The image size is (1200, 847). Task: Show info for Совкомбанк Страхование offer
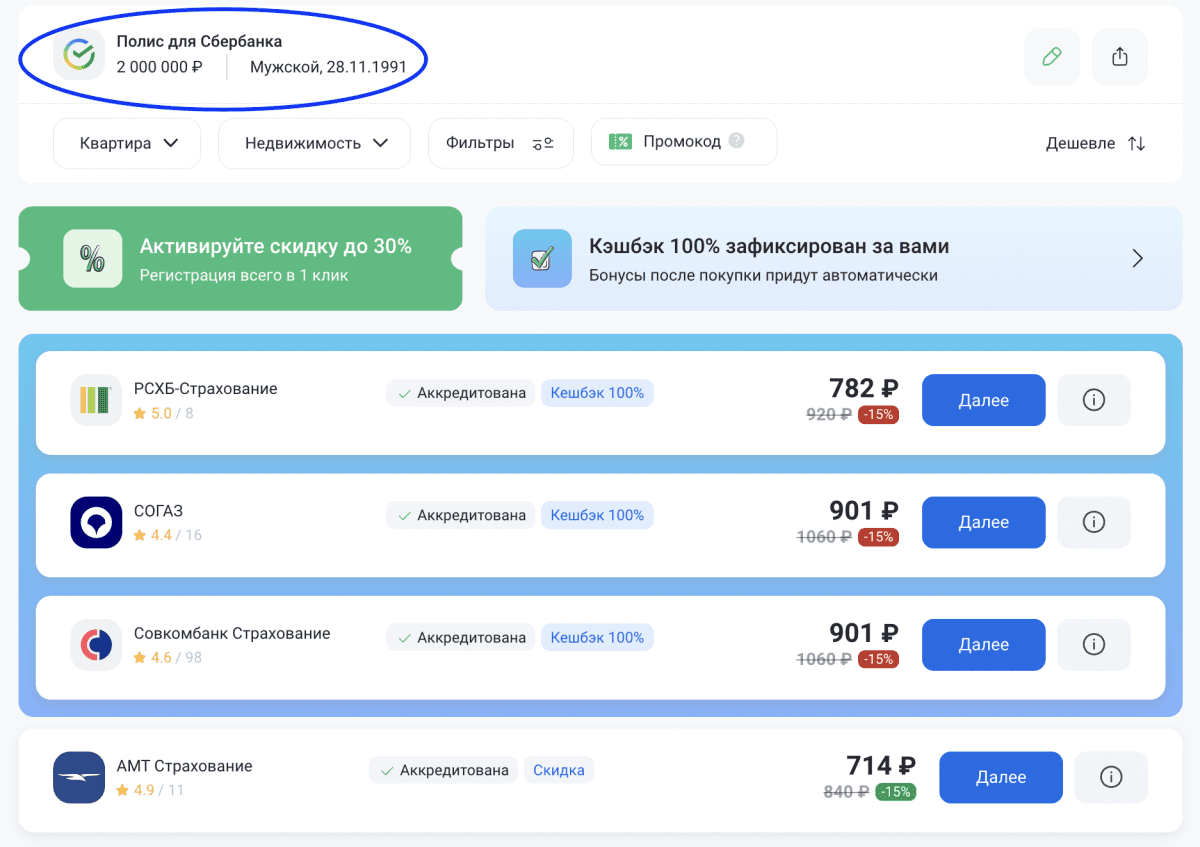[x=1093, y=644]
